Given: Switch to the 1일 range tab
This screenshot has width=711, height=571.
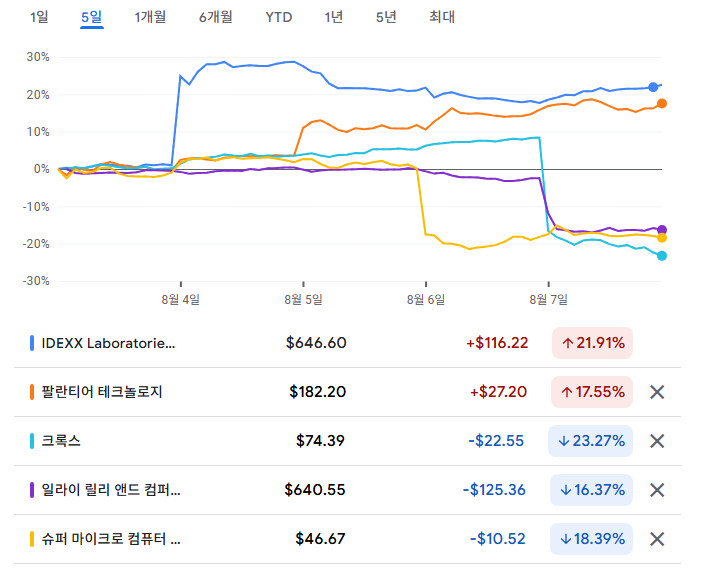Looking at the screenshot, I should point(39,17).
